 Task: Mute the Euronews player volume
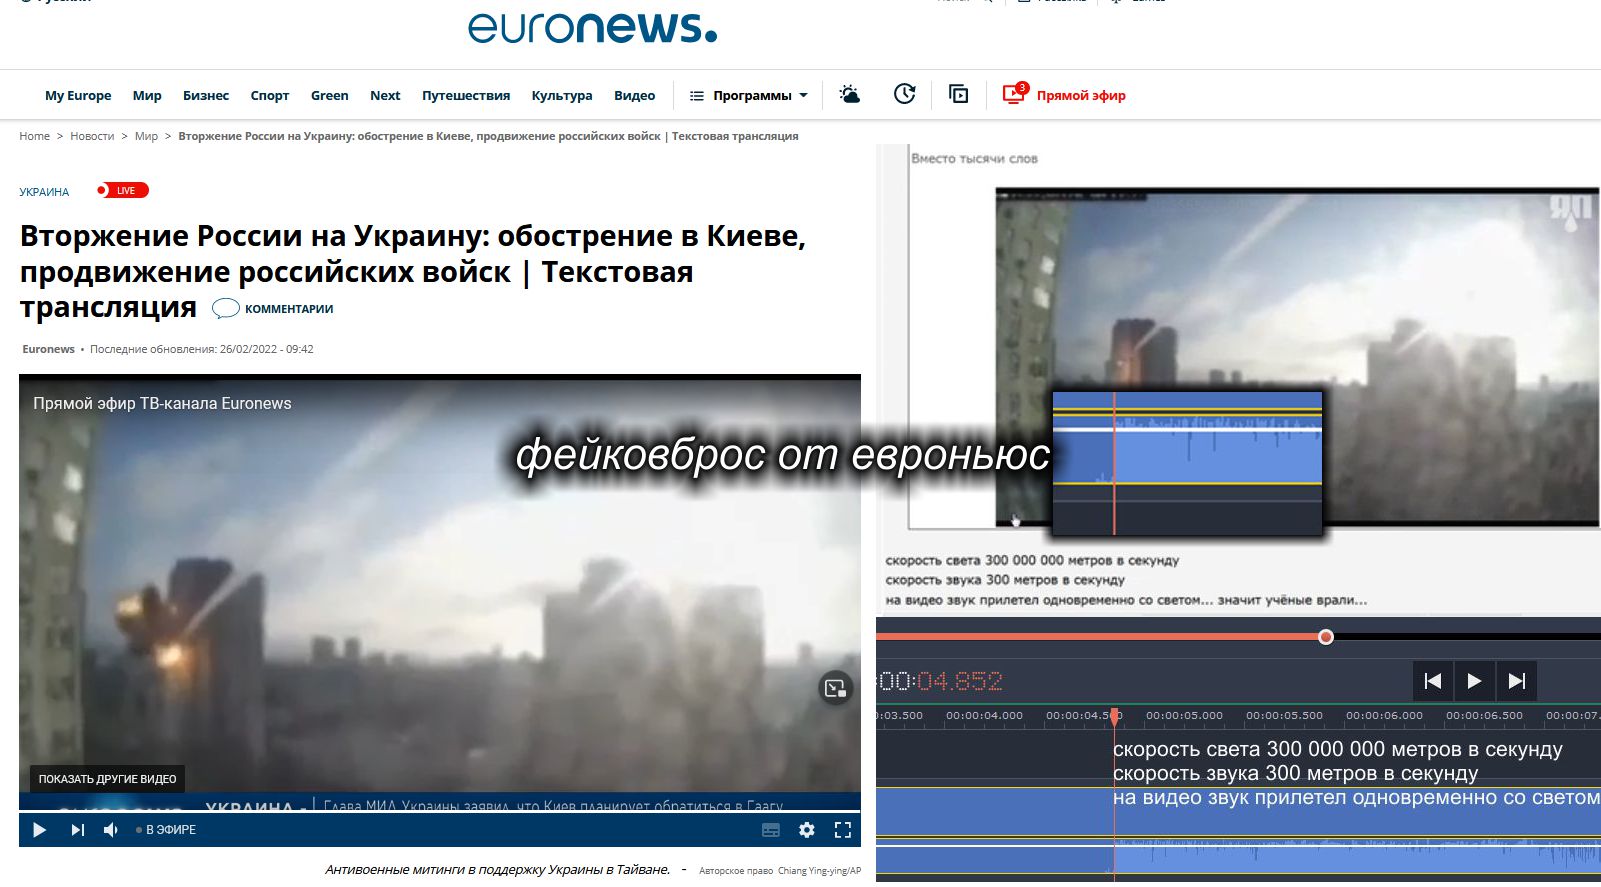[111, 830]
